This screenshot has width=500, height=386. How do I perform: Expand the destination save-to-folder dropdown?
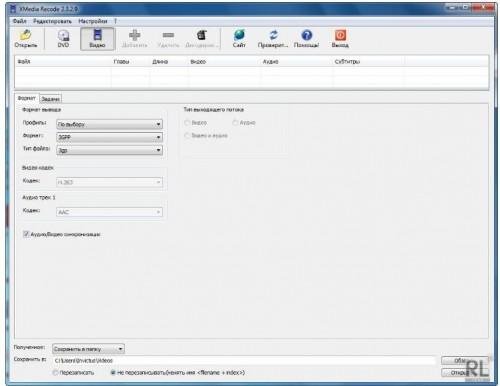pyautogui.click(x=88, y=349)
